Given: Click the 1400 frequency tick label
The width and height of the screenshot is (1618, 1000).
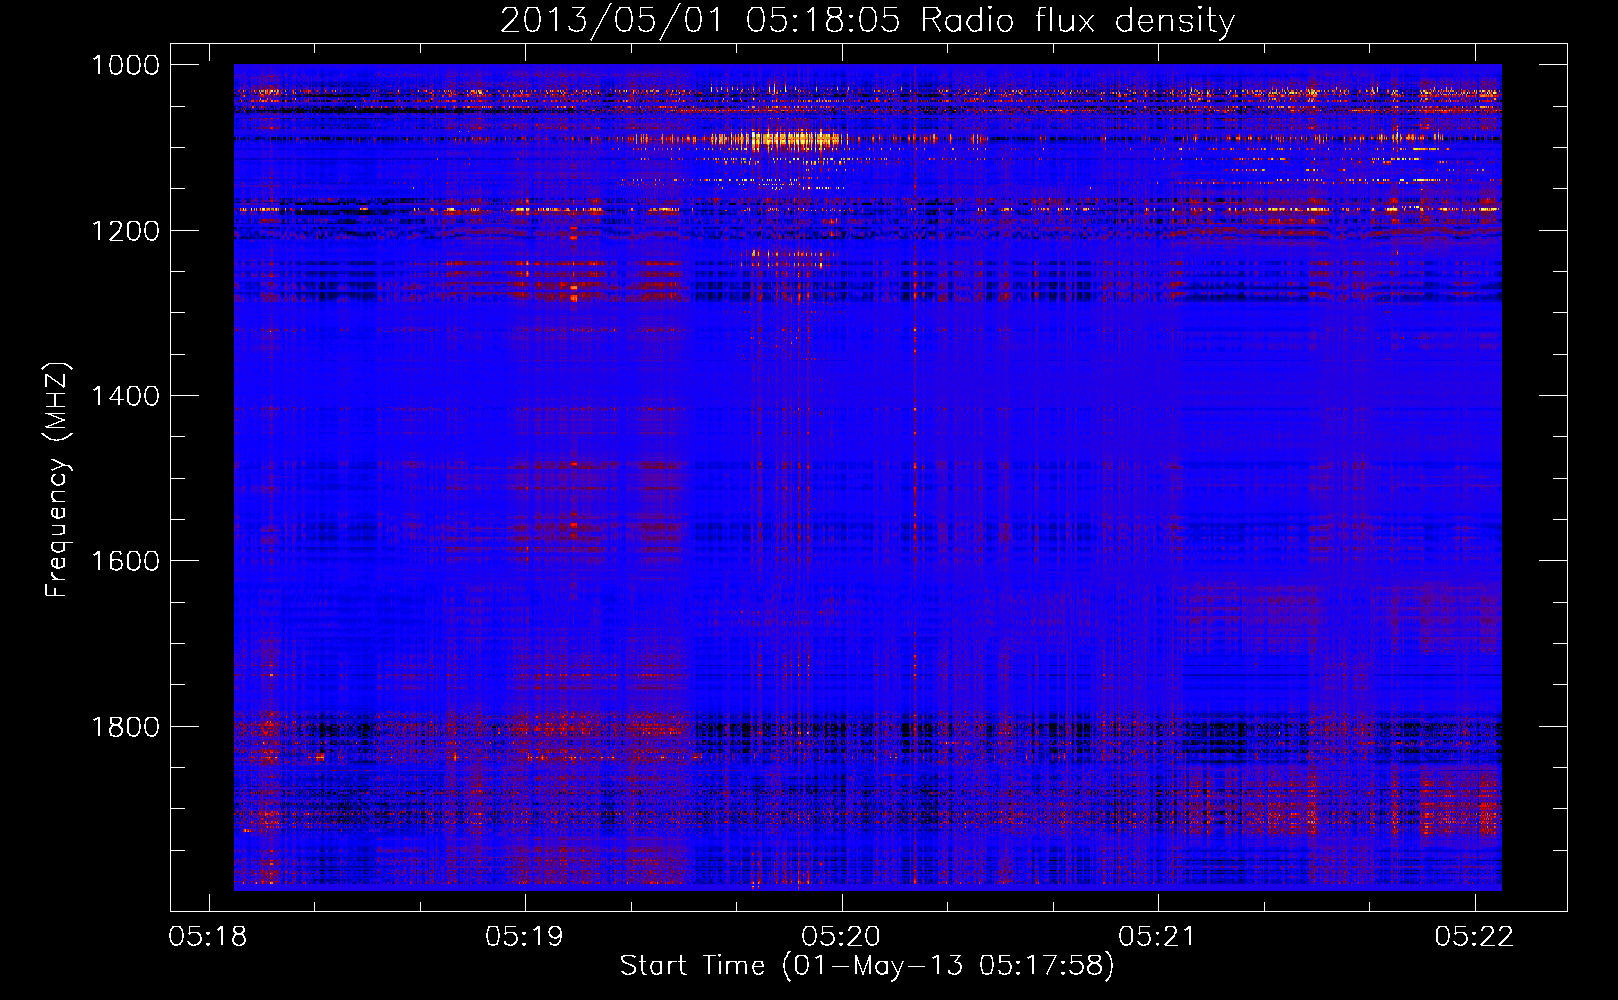Looking at the screenshot, I should pos(125,396).
